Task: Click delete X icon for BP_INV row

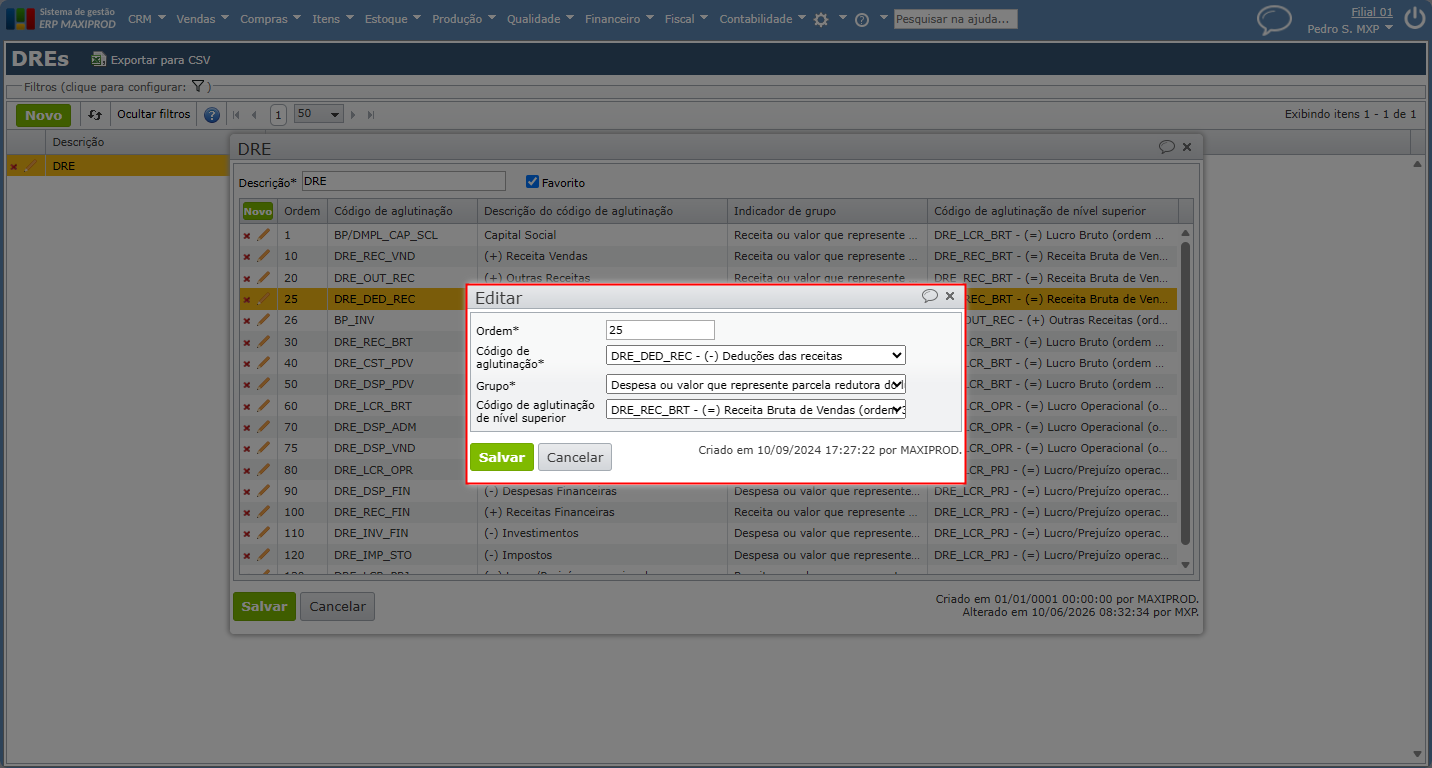Action: coord(247,321)
